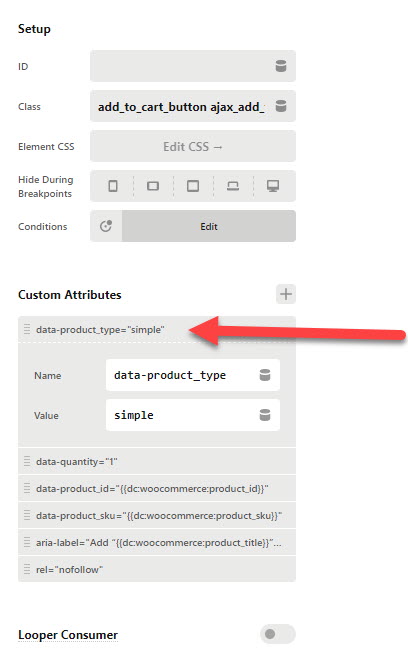Screen dimensions: 408x659
Task: Open dynamic content for the Class field
Action: tap(281, 106)
